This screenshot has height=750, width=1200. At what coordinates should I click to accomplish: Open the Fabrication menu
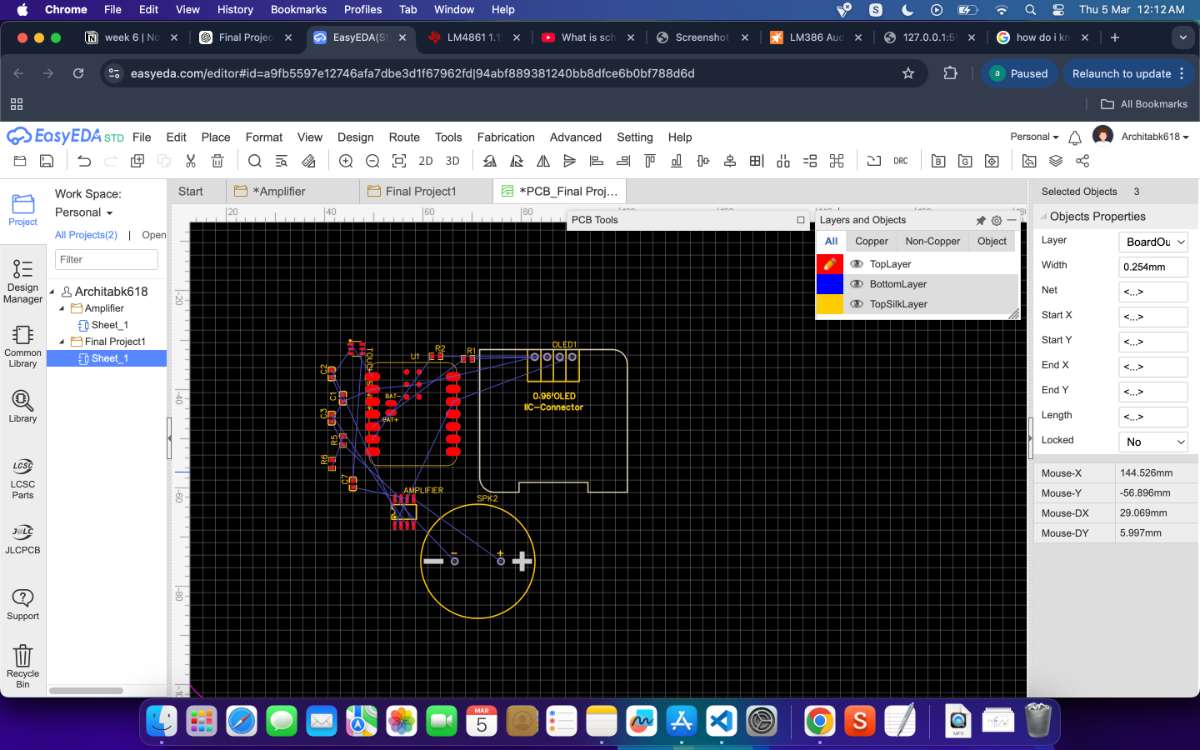pos(505,137)
